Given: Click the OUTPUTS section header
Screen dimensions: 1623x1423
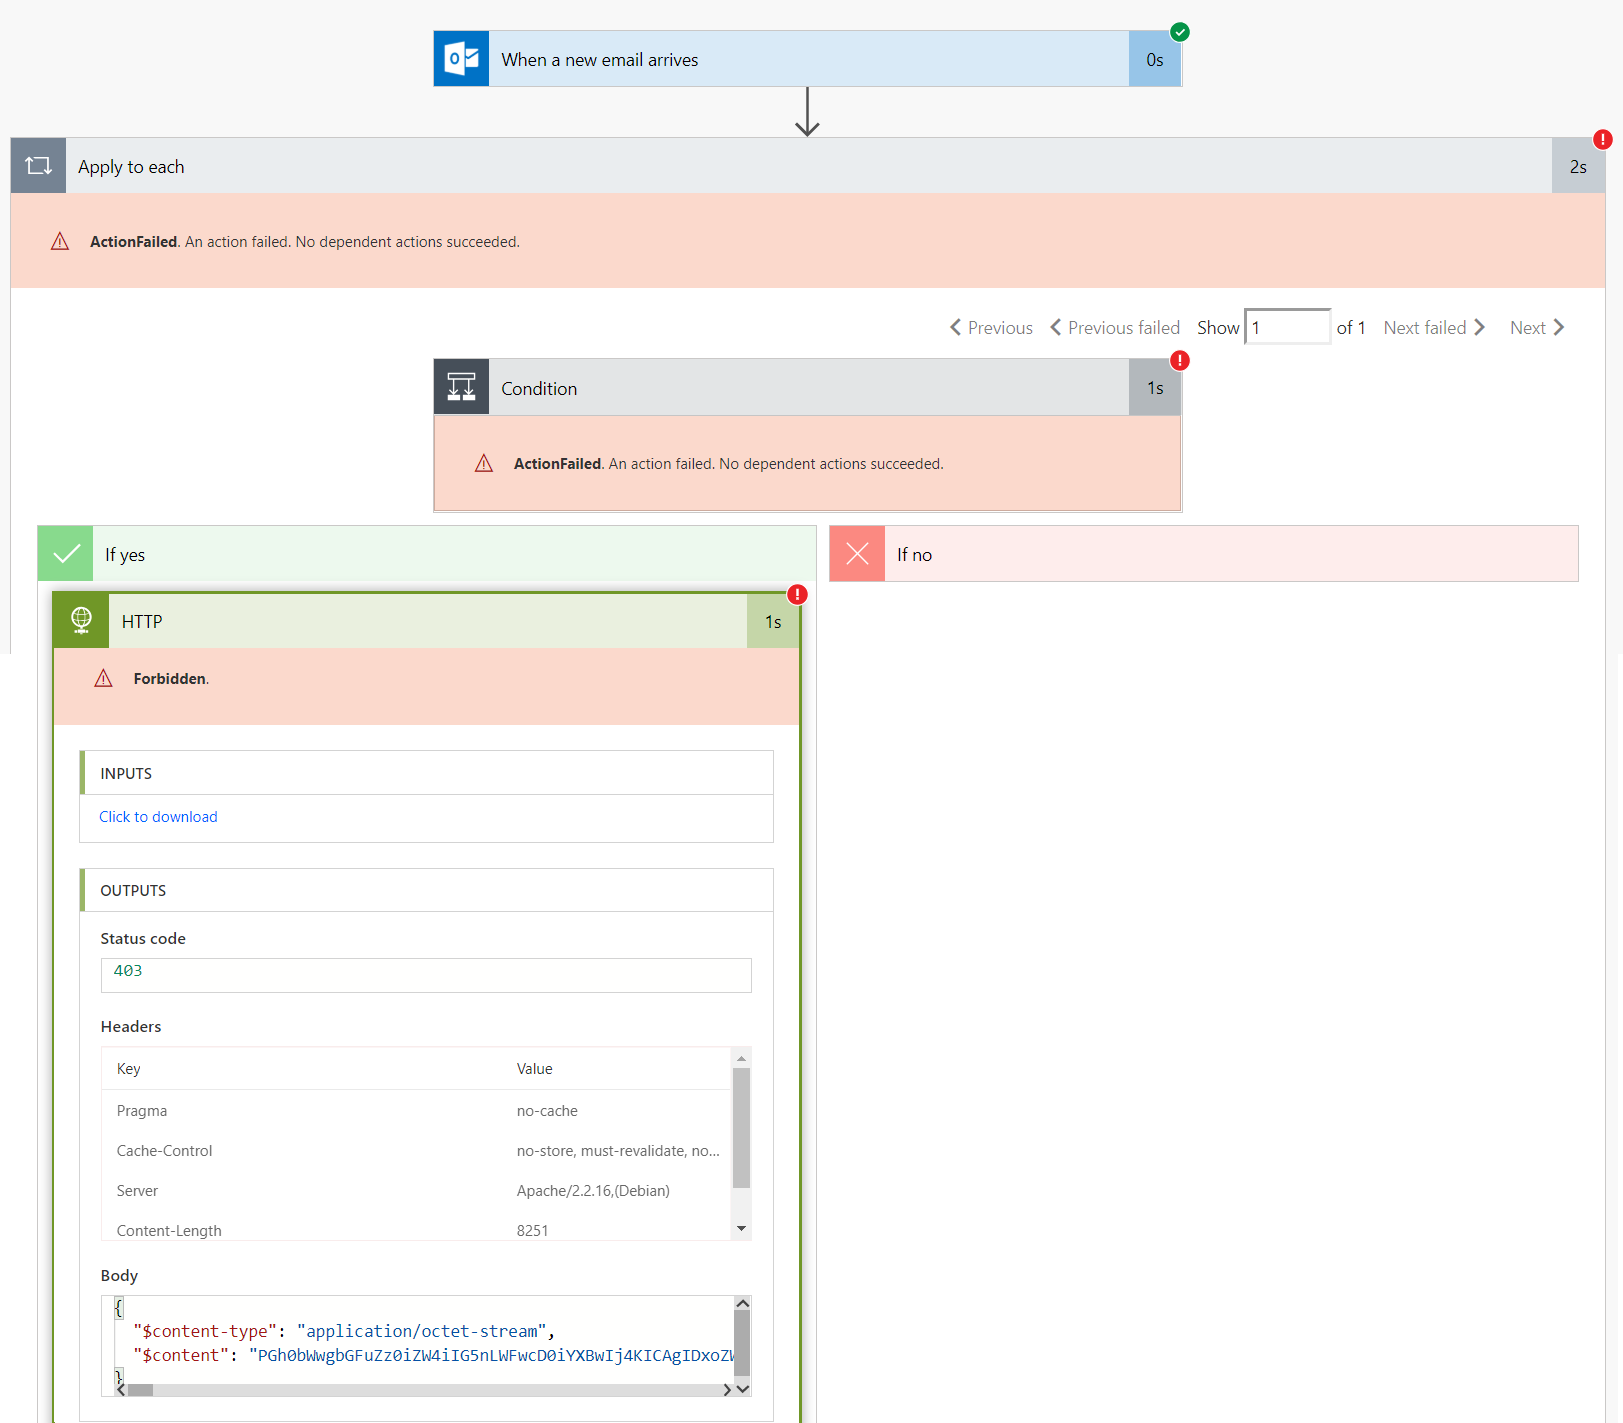Looking at the screenshot, I should click(427, 890).
